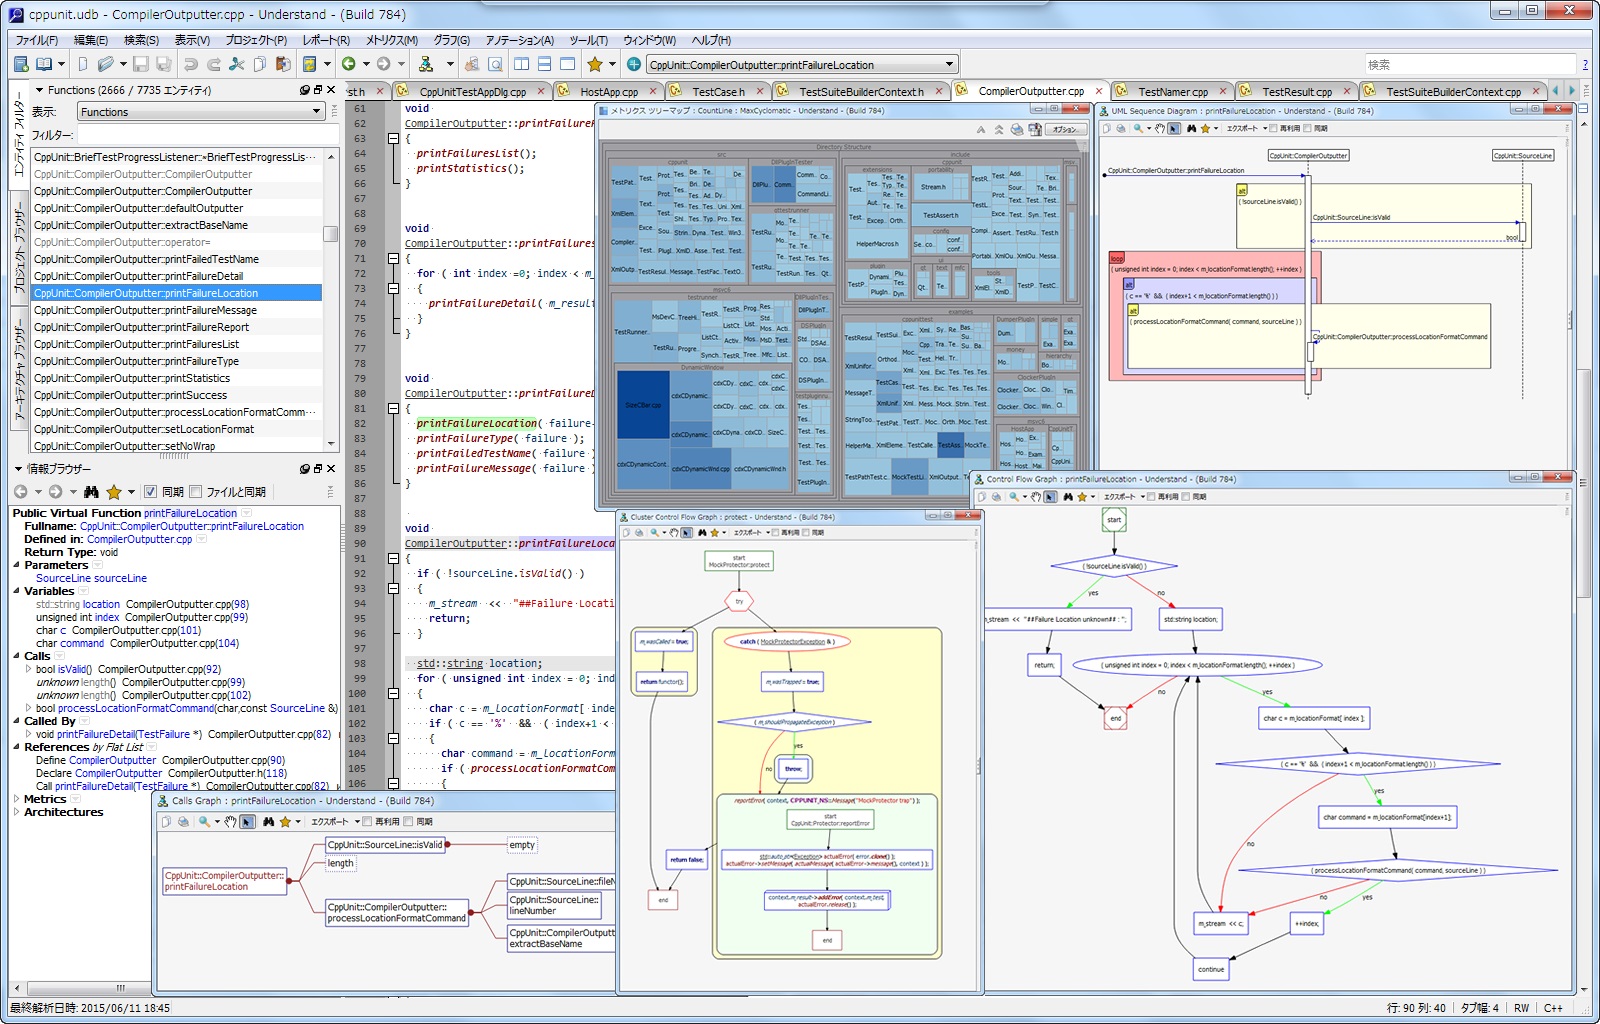Select pointer tool in Calls Graph toolbar

click(x=247, y=822)
